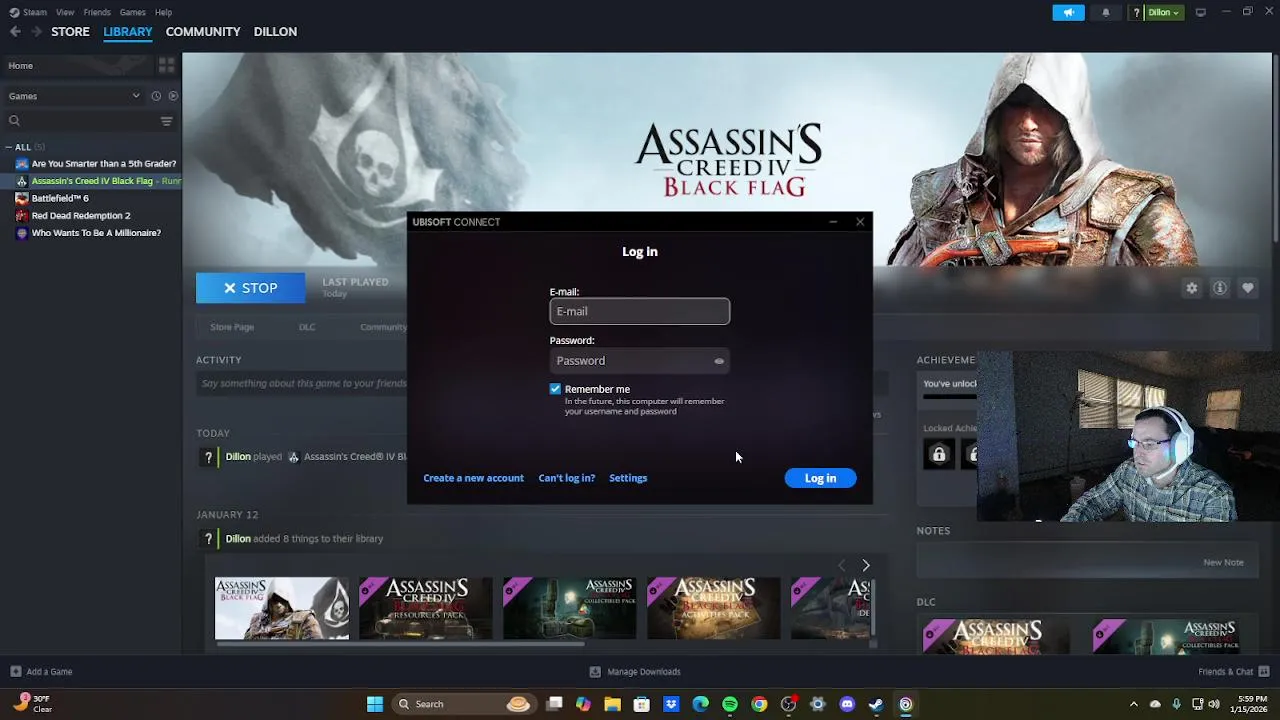Image resolution: width=1280 pixels, height=720 pixels.
Task: Enter Big Picture mode via monitor icon
Action: coord(1200,12)
